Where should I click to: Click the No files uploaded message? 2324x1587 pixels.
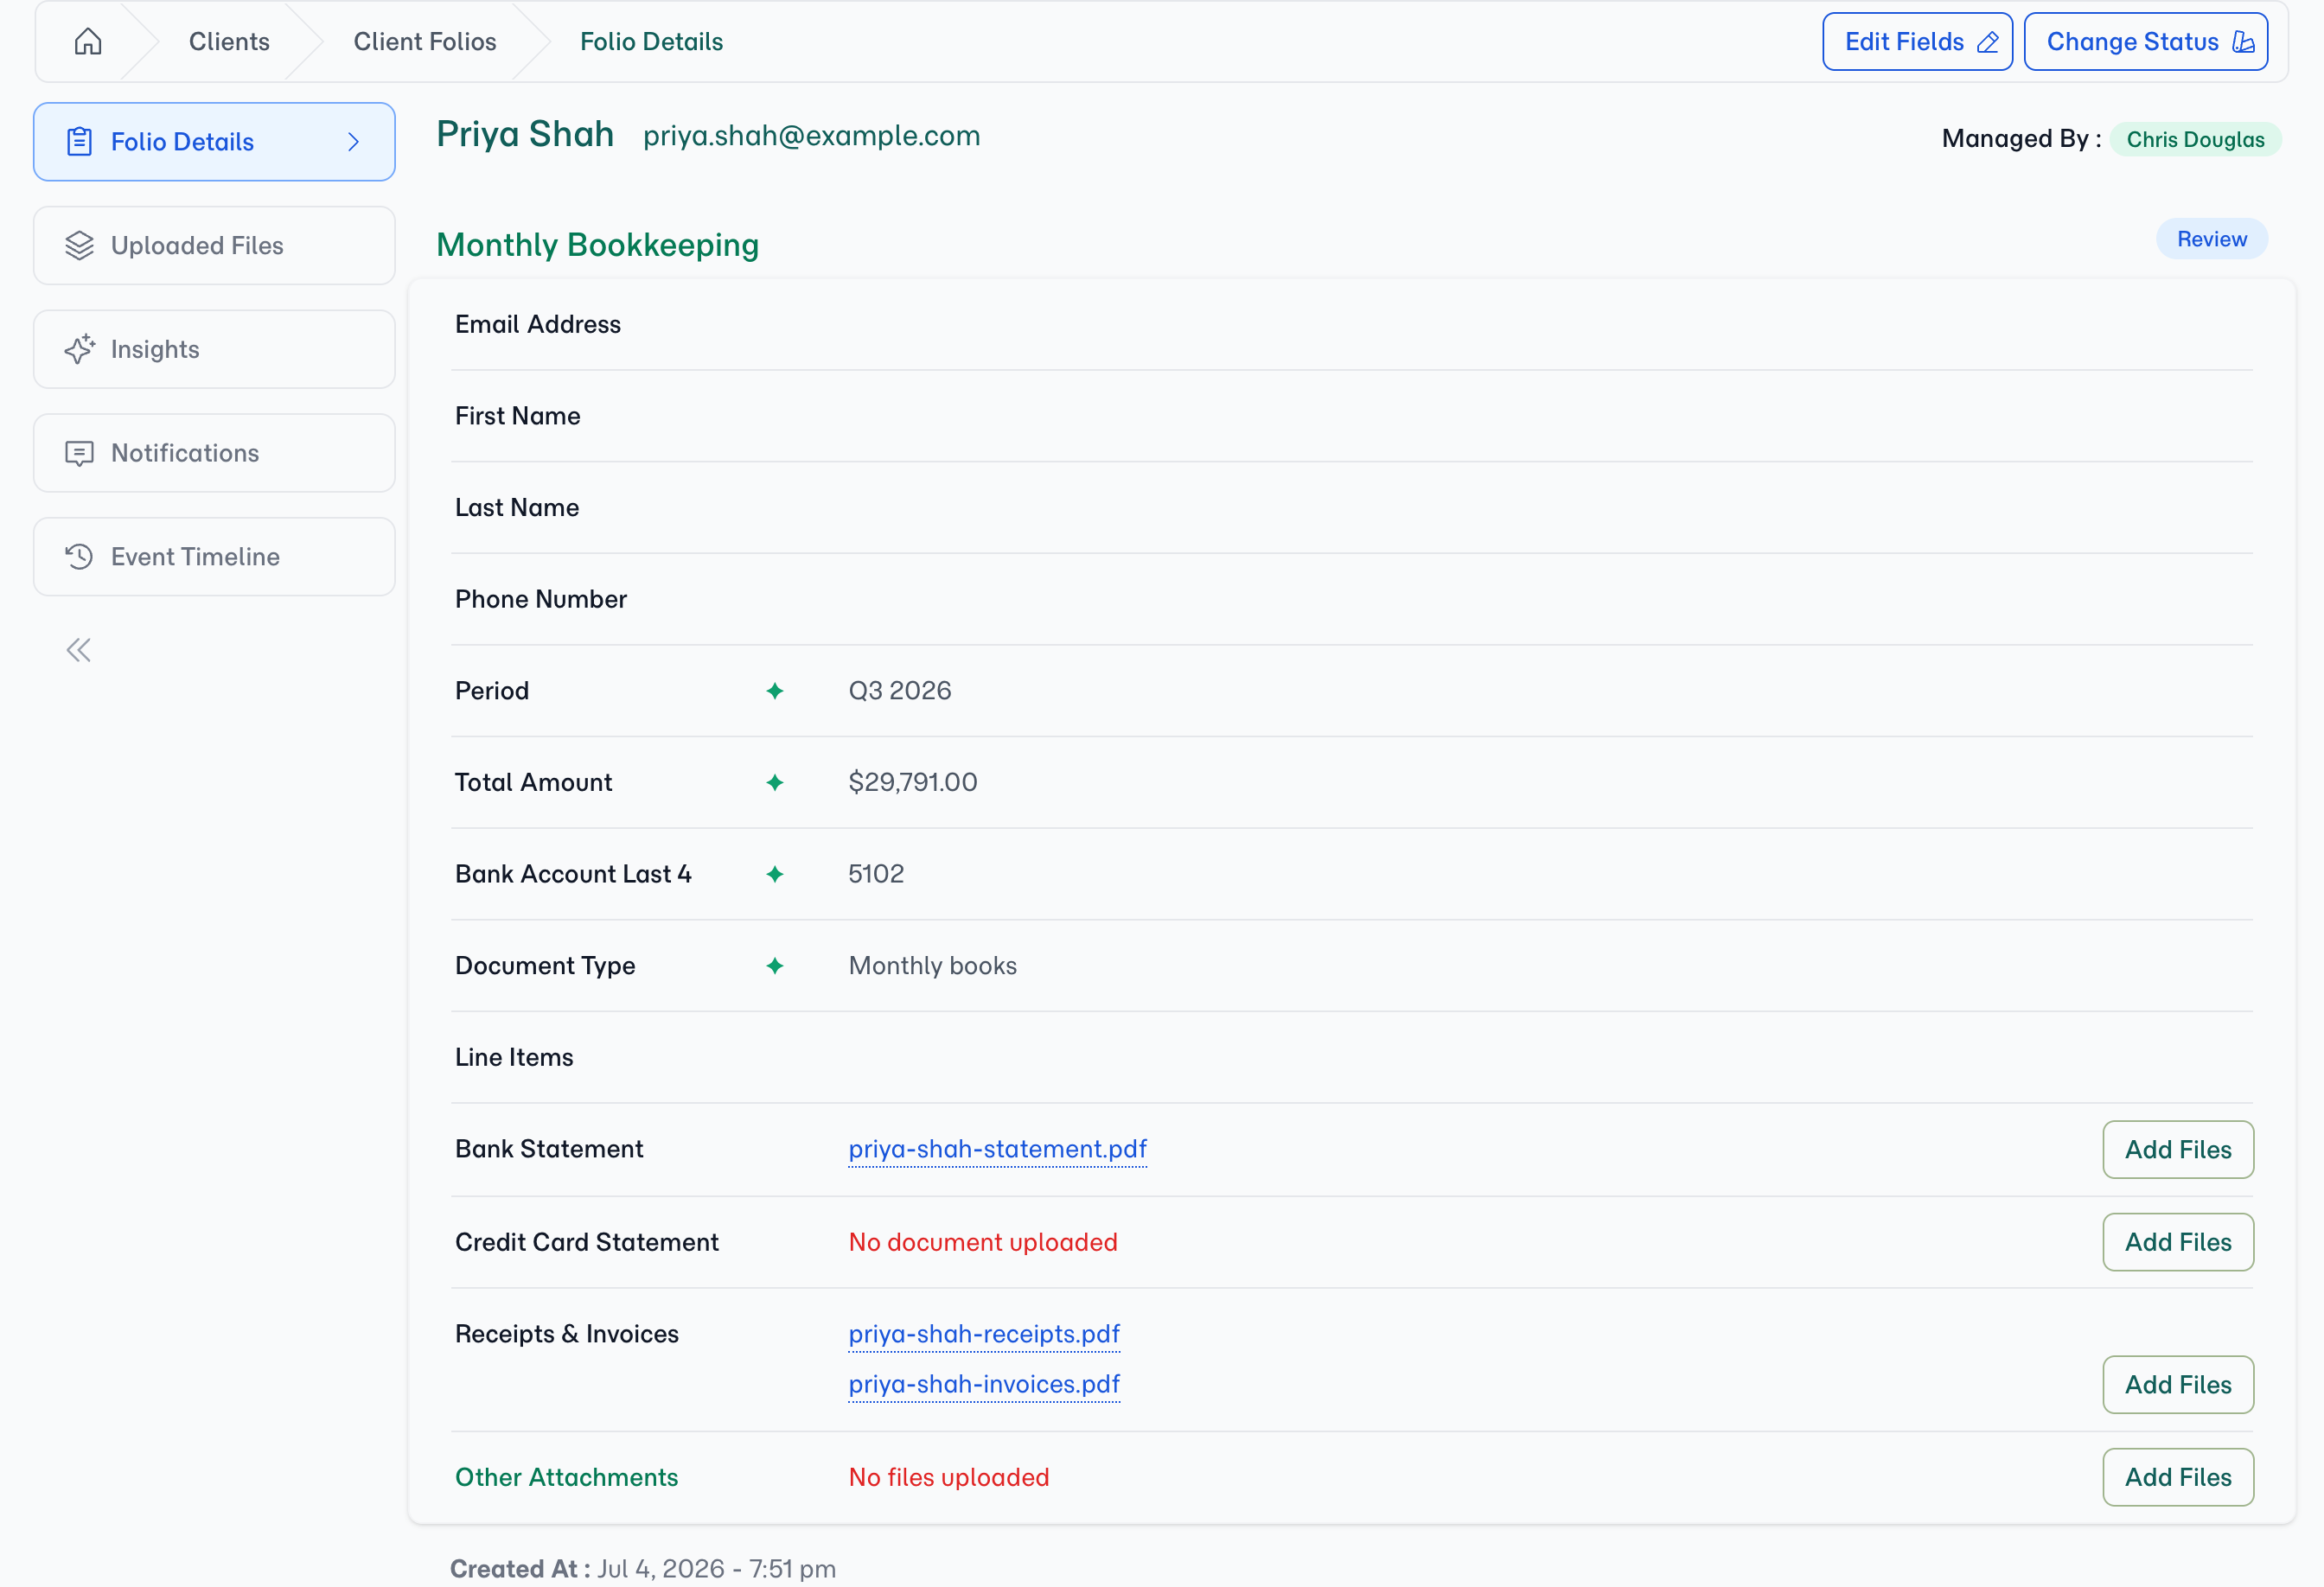pyautogui.click(x=949, y=1477)
